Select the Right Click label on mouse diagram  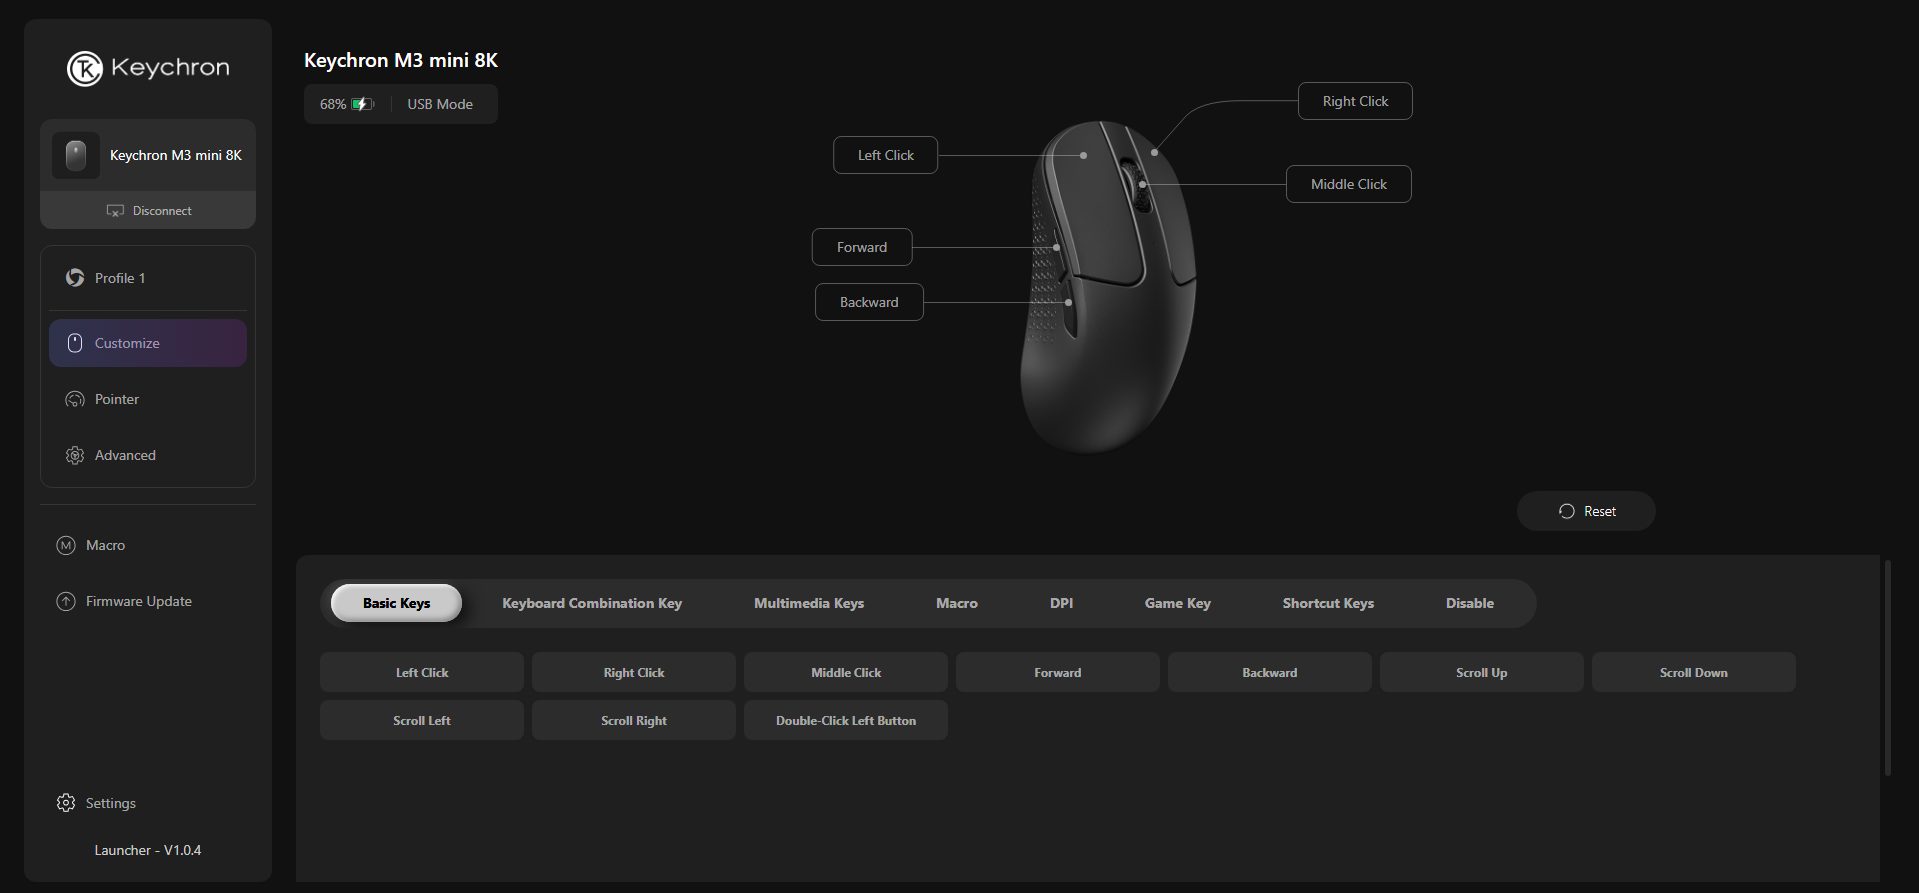click(x=1354, y=101)
